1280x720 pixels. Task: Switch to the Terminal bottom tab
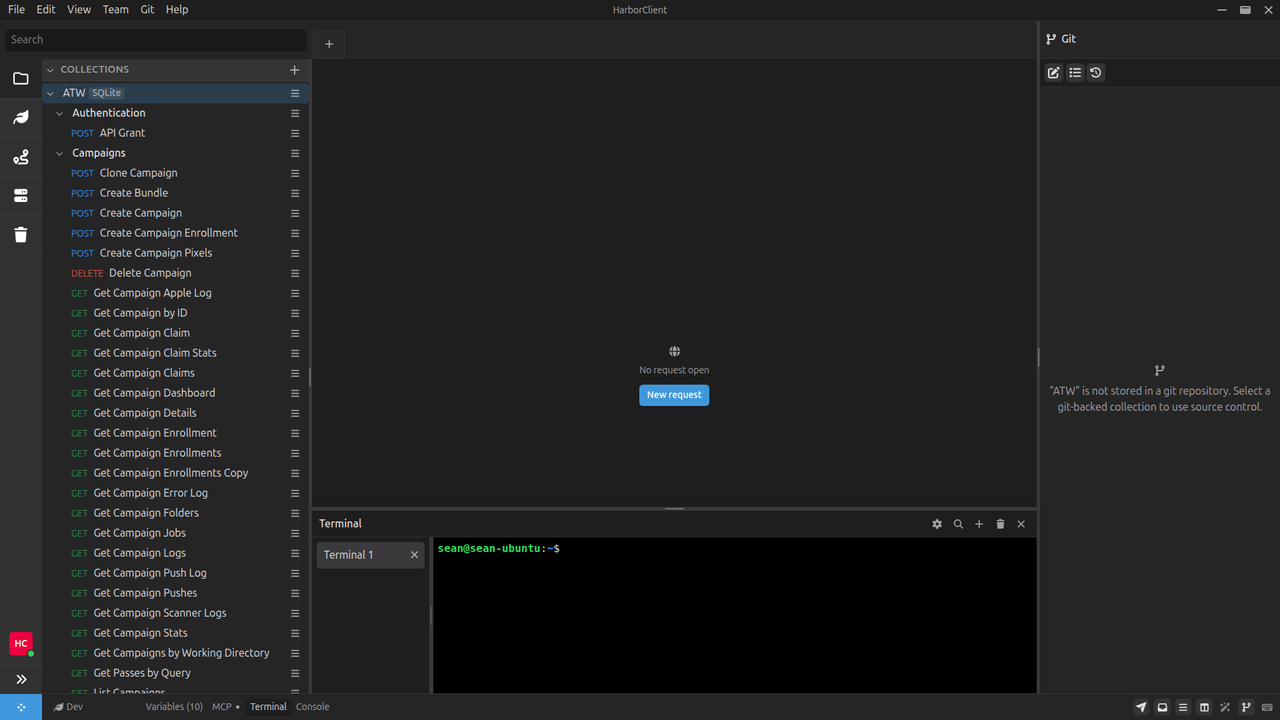268,707
